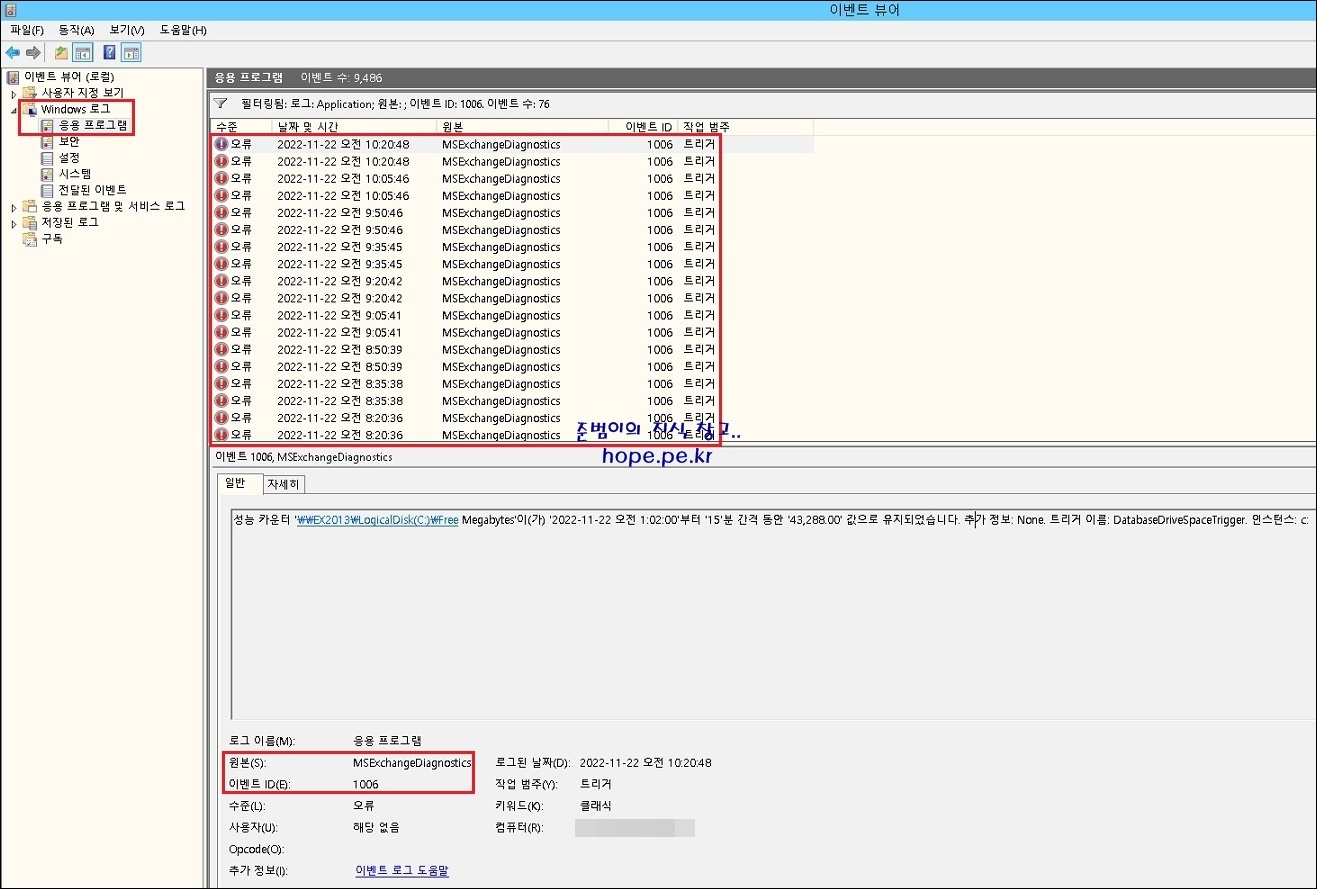The image size is (1317, 889).
Task: Click the 저장된 로그 folder icon
Action: (x=30, y=222)
